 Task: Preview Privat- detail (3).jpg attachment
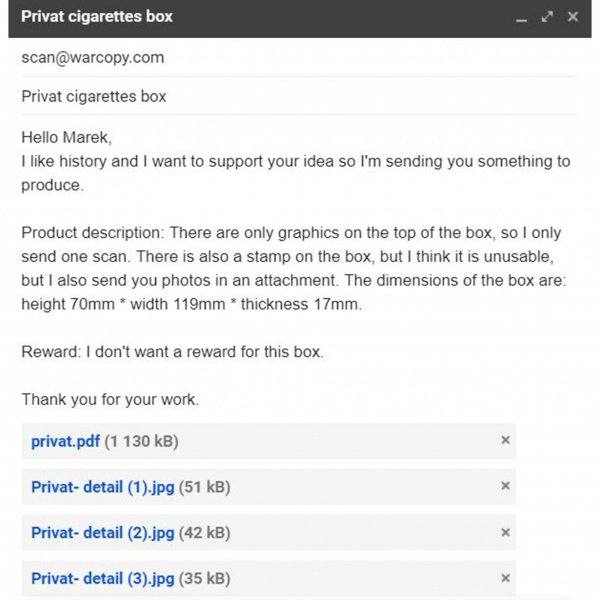click(x=102, y=579)
